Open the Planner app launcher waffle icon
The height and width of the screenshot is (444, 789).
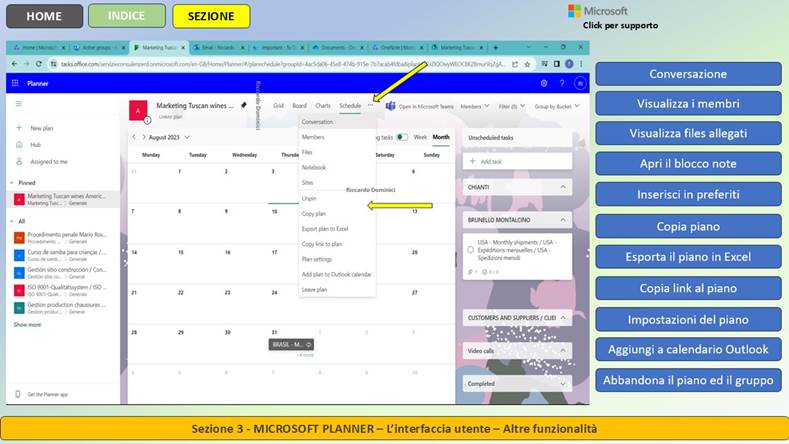pyautogui.click(x=15, y=83)
